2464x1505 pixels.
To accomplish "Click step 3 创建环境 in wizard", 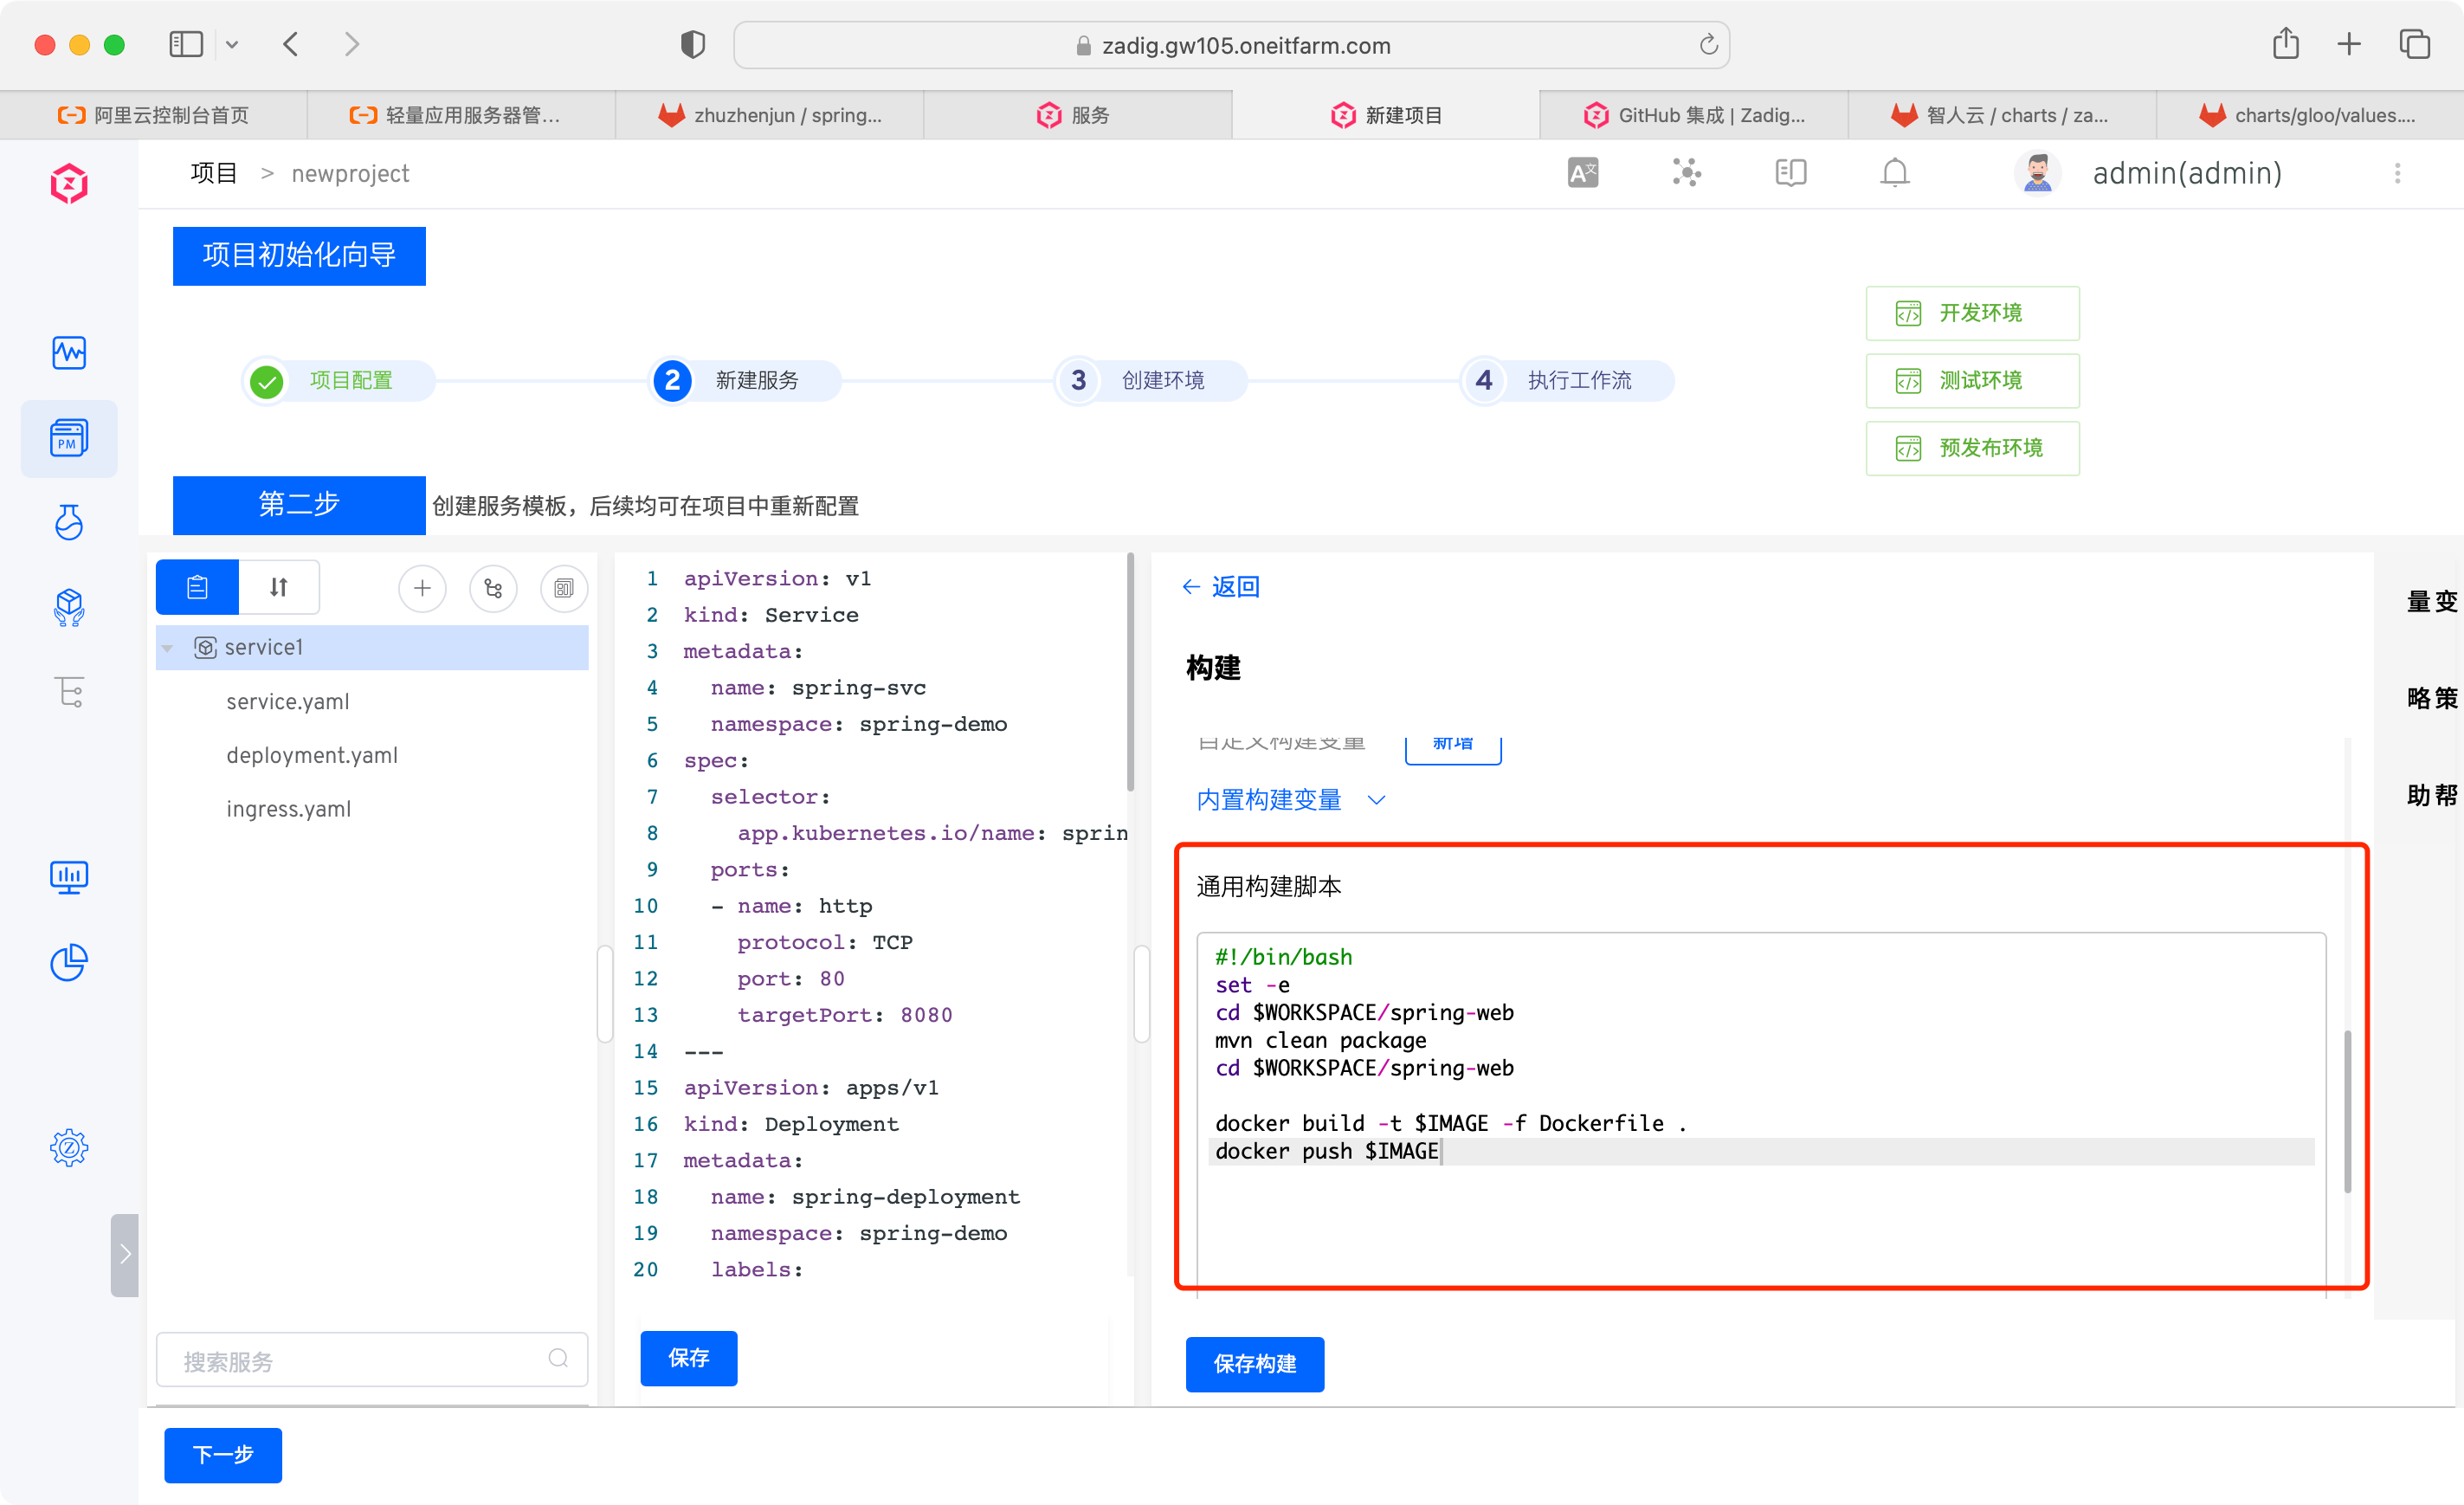I will point(1152,381).
